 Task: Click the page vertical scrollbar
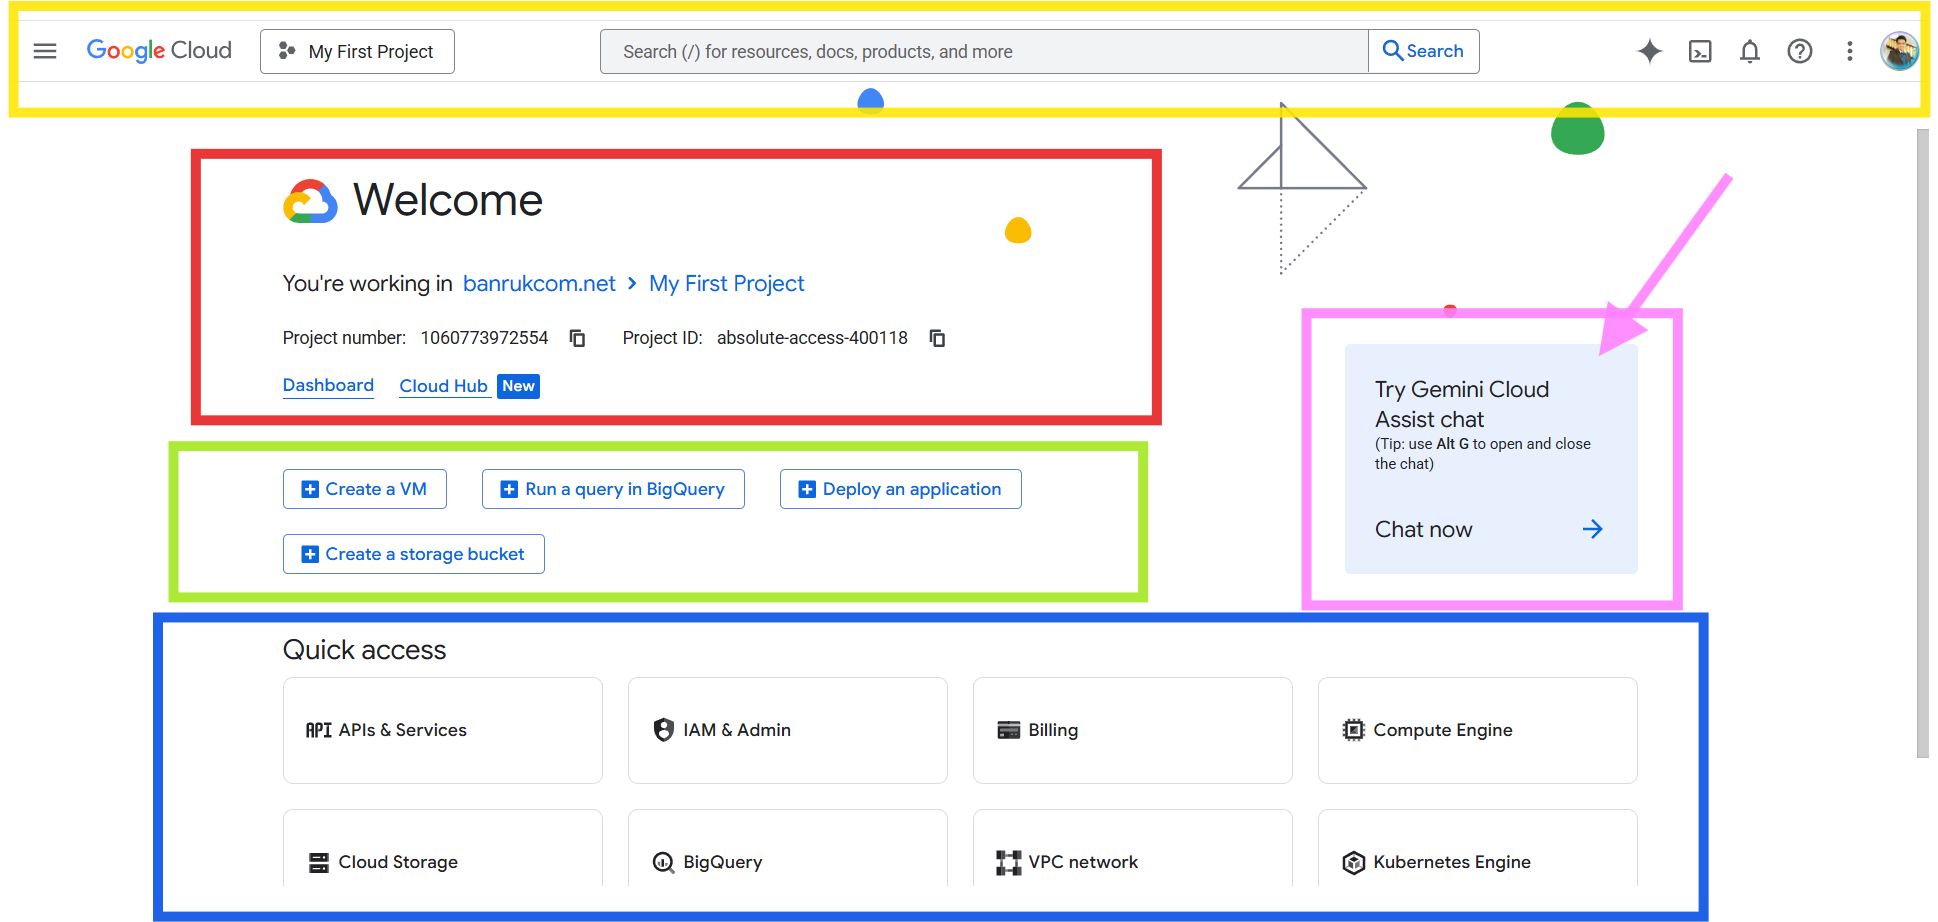[x=1923, y=443]
